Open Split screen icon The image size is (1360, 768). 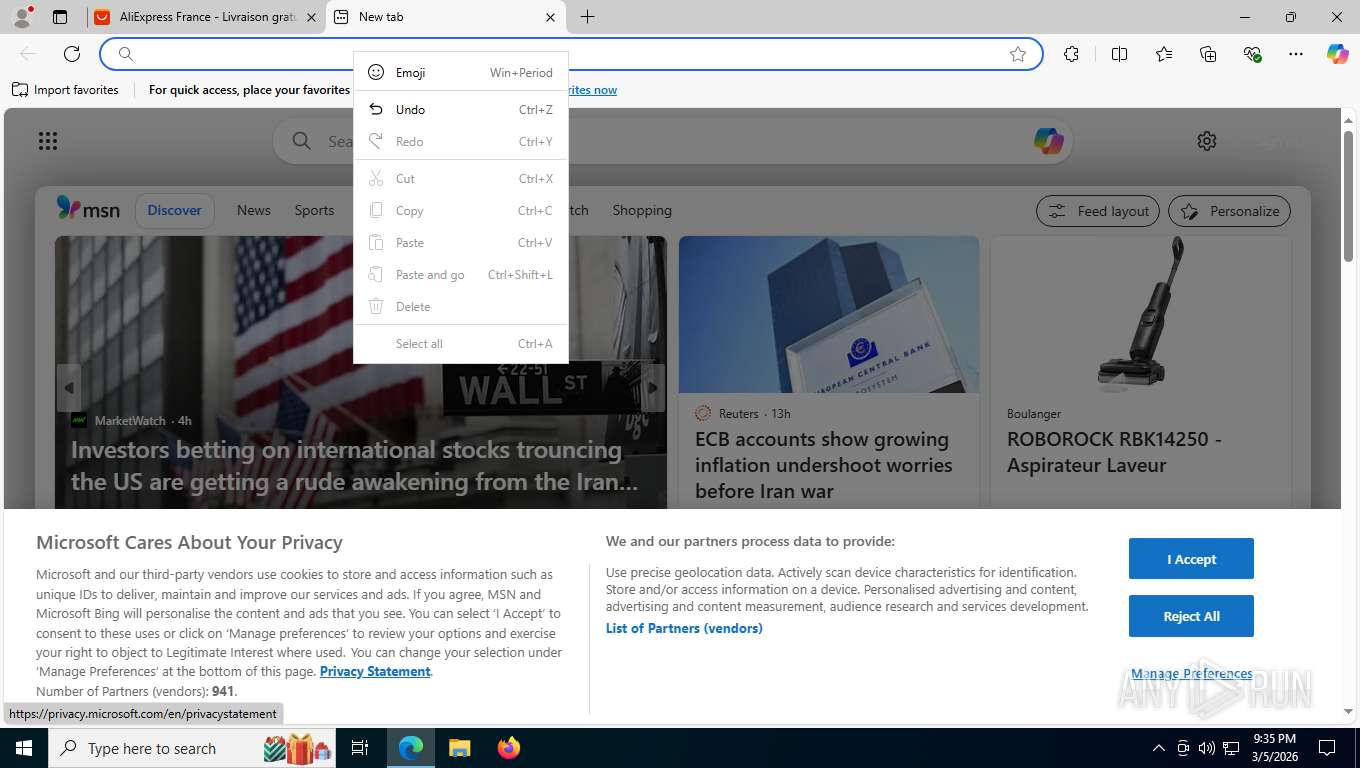coord(1119,54)
